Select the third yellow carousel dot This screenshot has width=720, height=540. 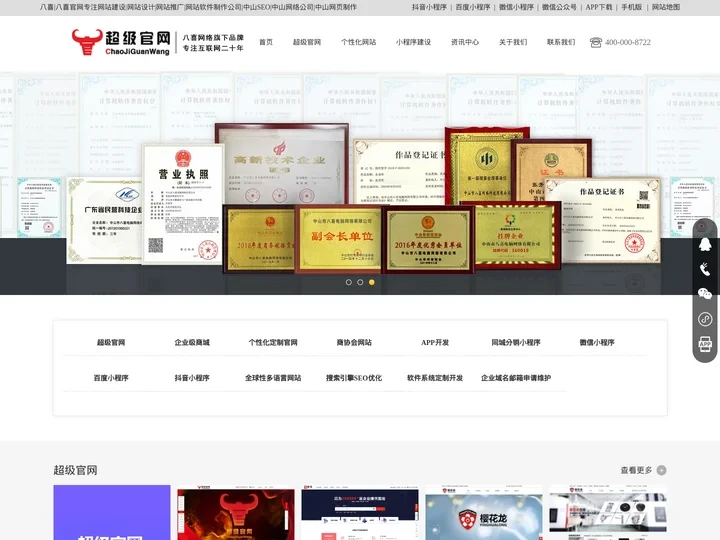[371, 282]
